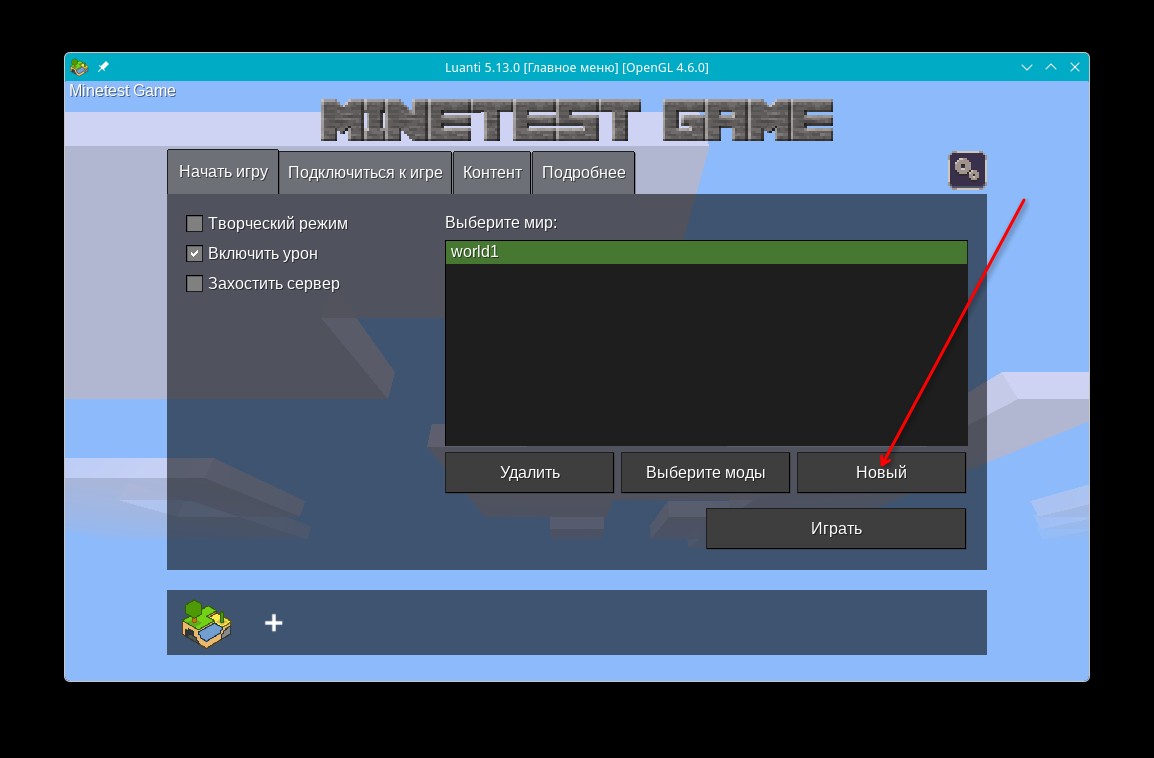Click the plus icon to install games
The width and height of the screenshot is (1154, 758).
pyautogui.click(x=274, y=623)
